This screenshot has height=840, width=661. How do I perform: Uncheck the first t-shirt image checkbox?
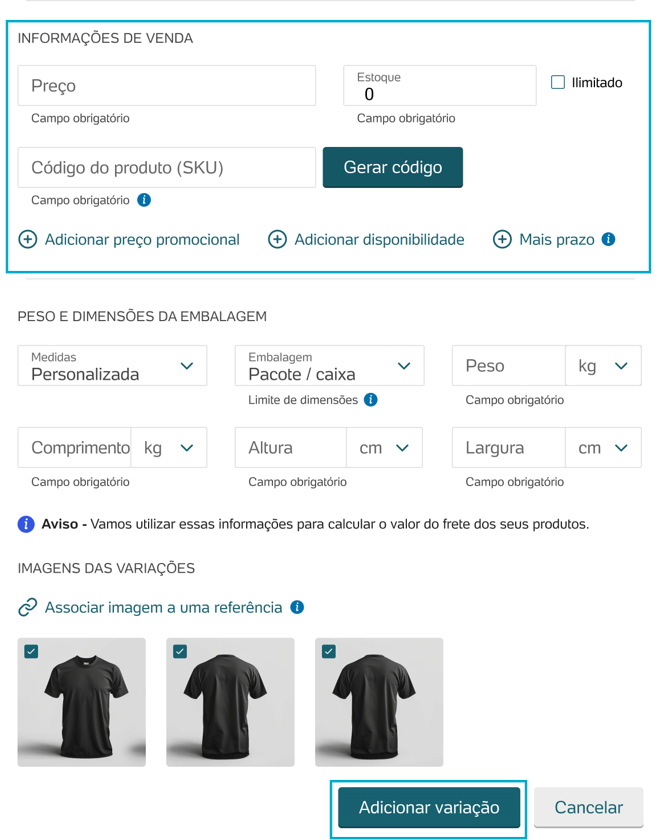pos(31,651)
